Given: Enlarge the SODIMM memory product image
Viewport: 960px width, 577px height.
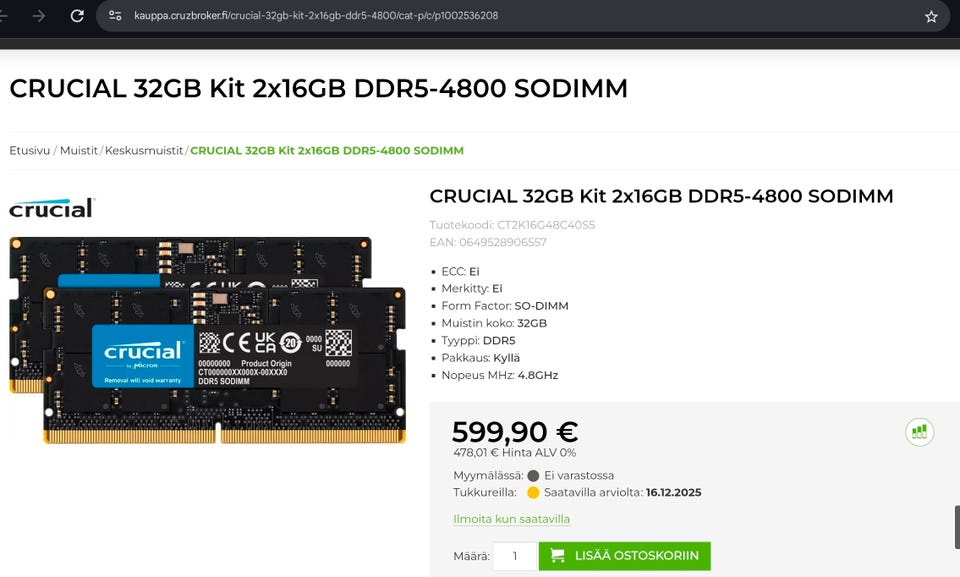Looking at the screenshot, I should click(x=208, y=340).
